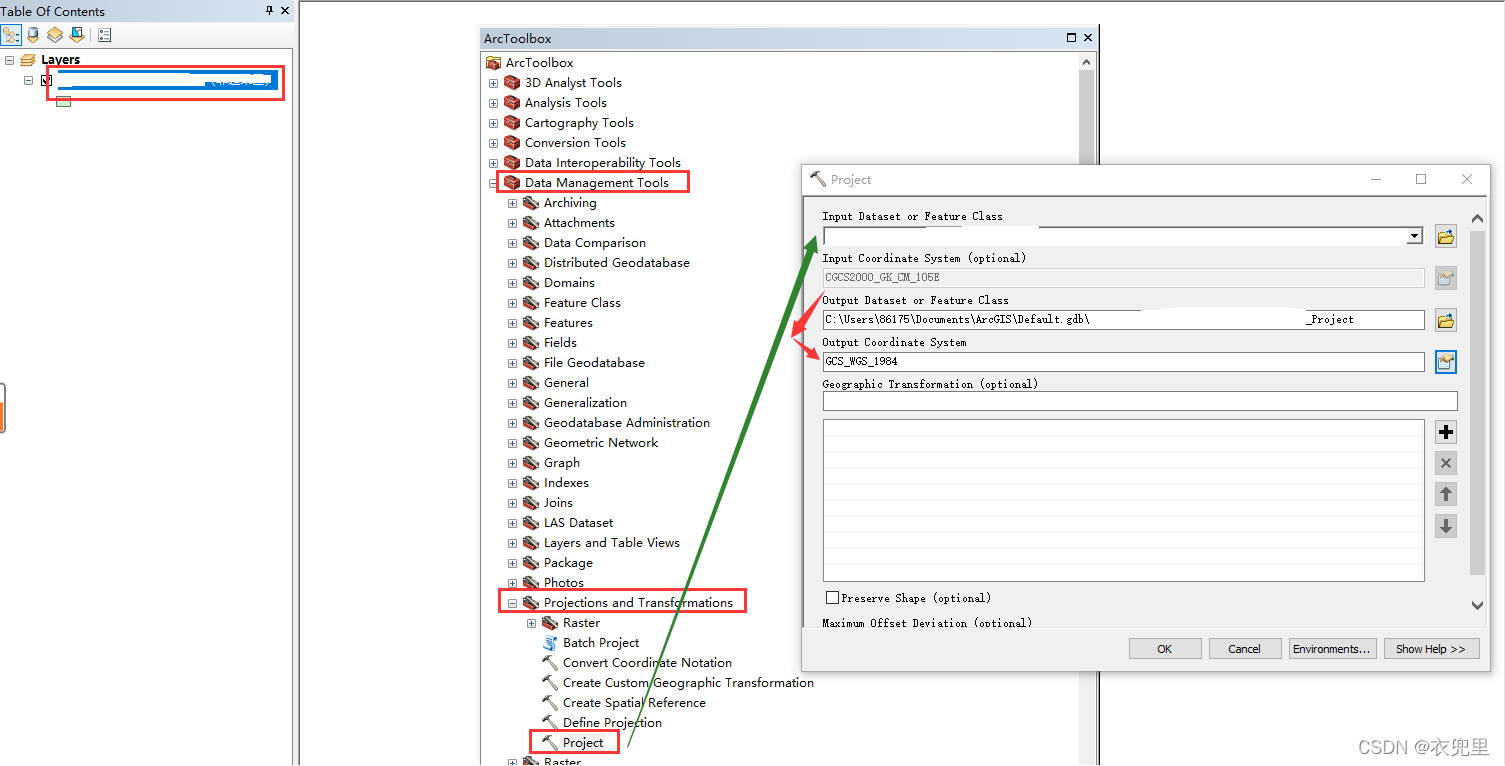Viewport: 1505px width, 766px height.
Task: Click the ArcToolbox scroll up arrow
Action: (1087, 62)
